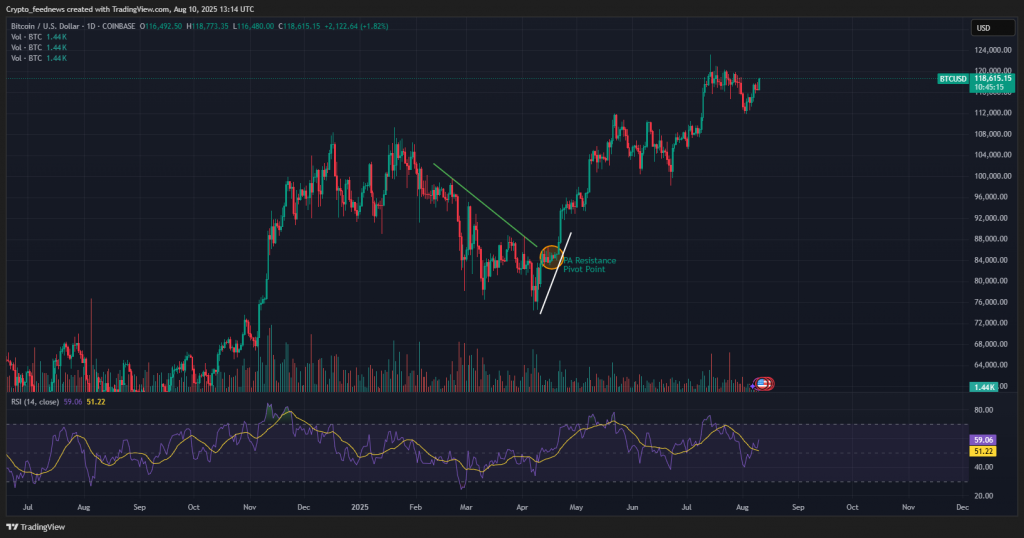Click the 118,615.15 current price label
The width and height of the screenshot is (1024, 538).
[x=993, y=77]
